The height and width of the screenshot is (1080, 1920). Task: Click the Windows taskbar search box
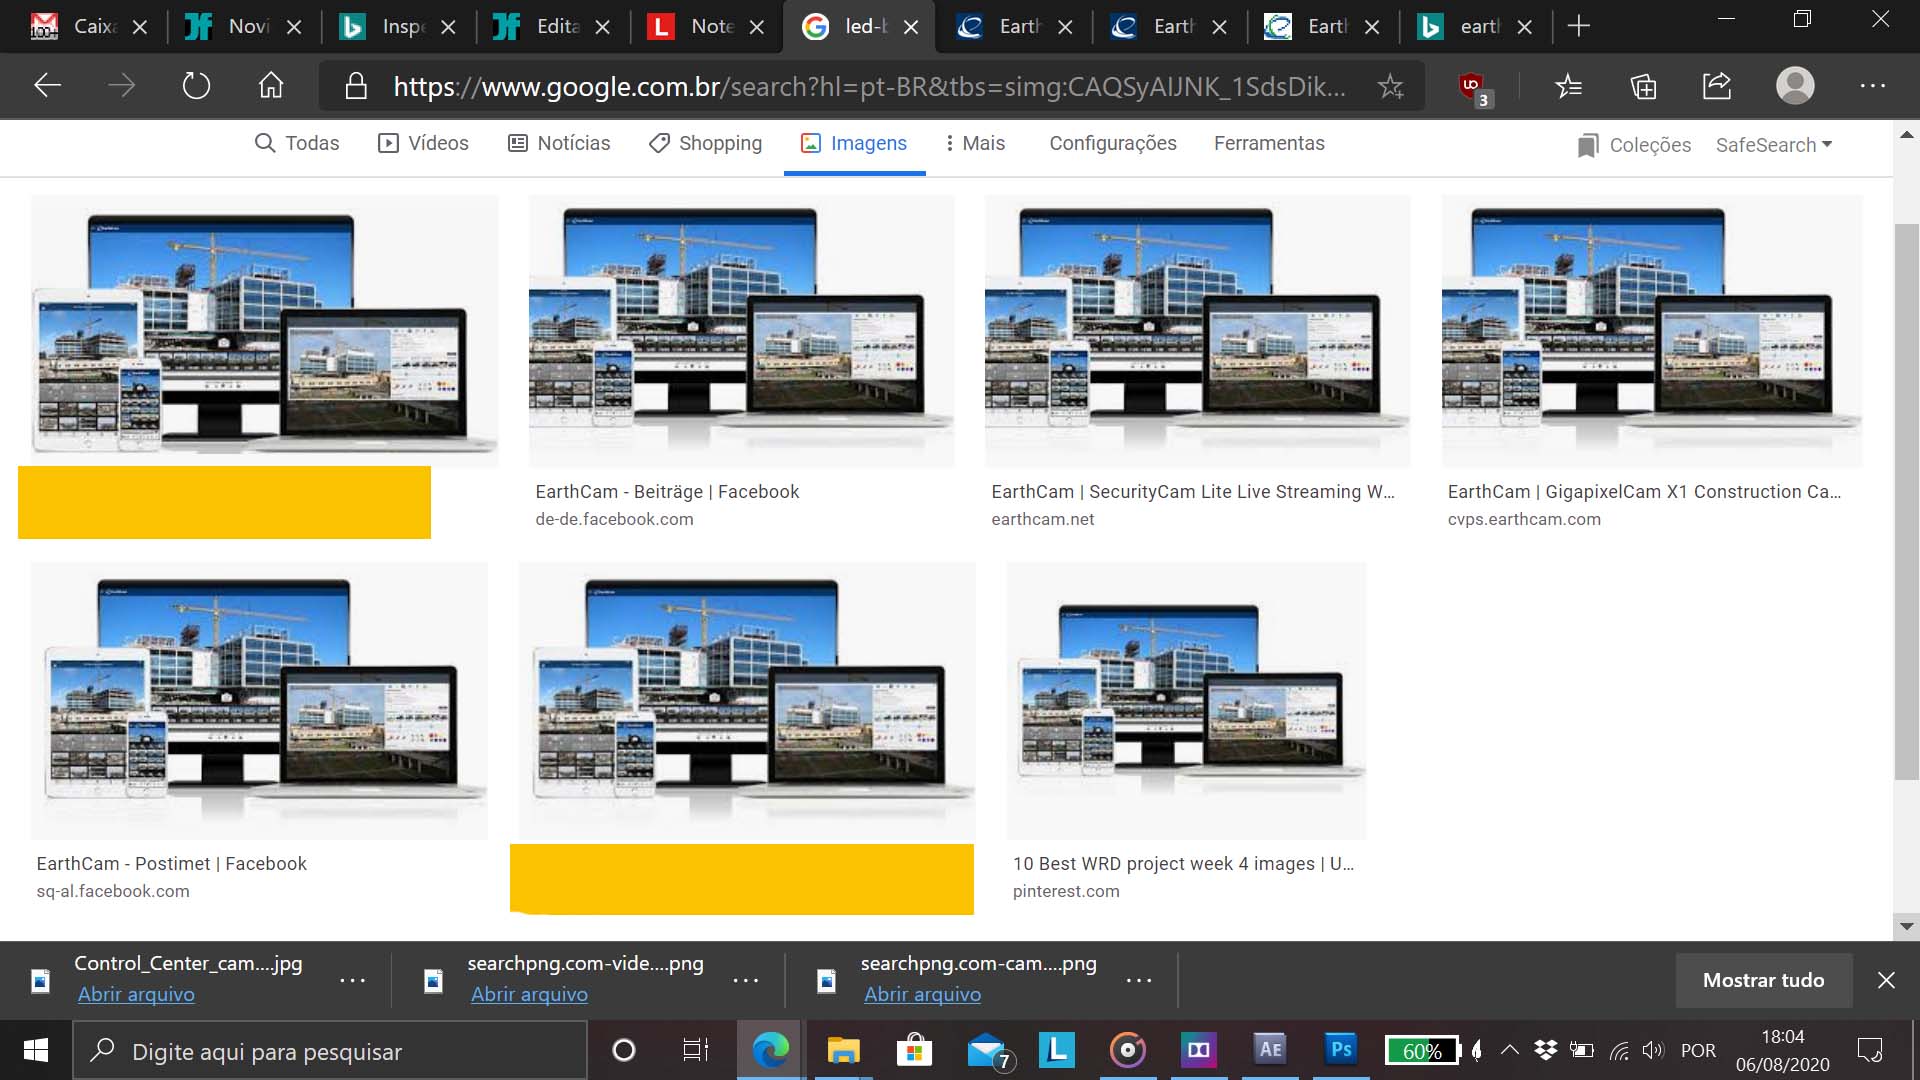pyautogui.click(x=330, y=1051)
